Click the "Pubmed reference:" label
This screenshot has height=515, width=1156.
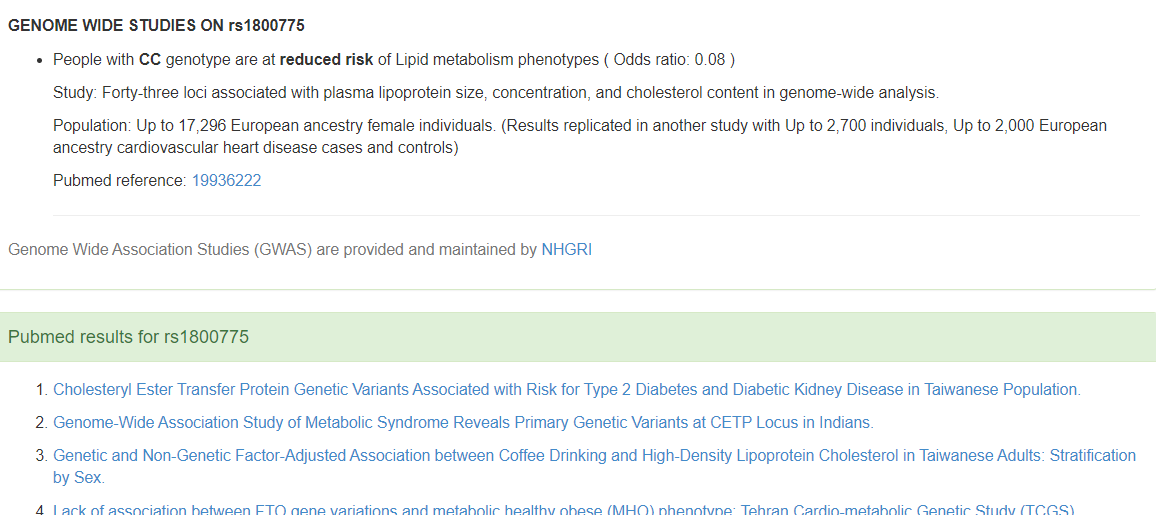(119, 181)
